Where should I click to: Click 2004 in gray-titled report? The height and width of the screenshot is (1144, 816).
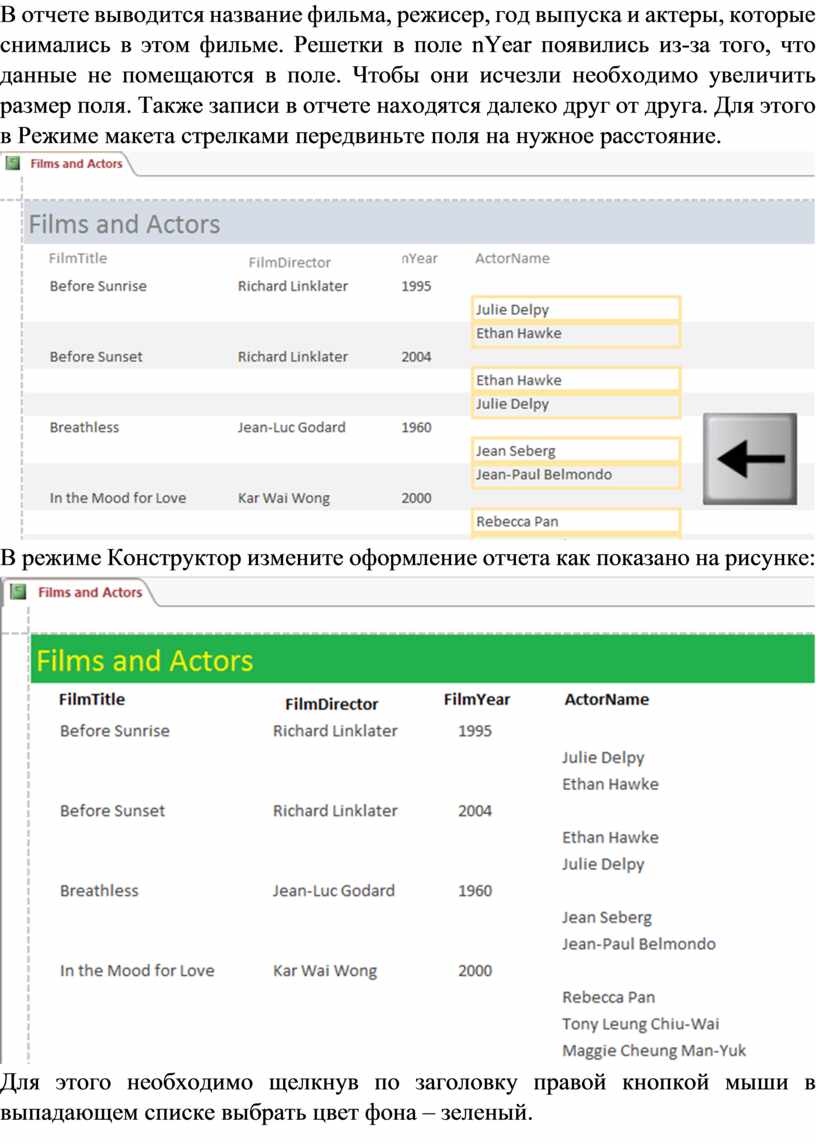[x=416, y=357]
